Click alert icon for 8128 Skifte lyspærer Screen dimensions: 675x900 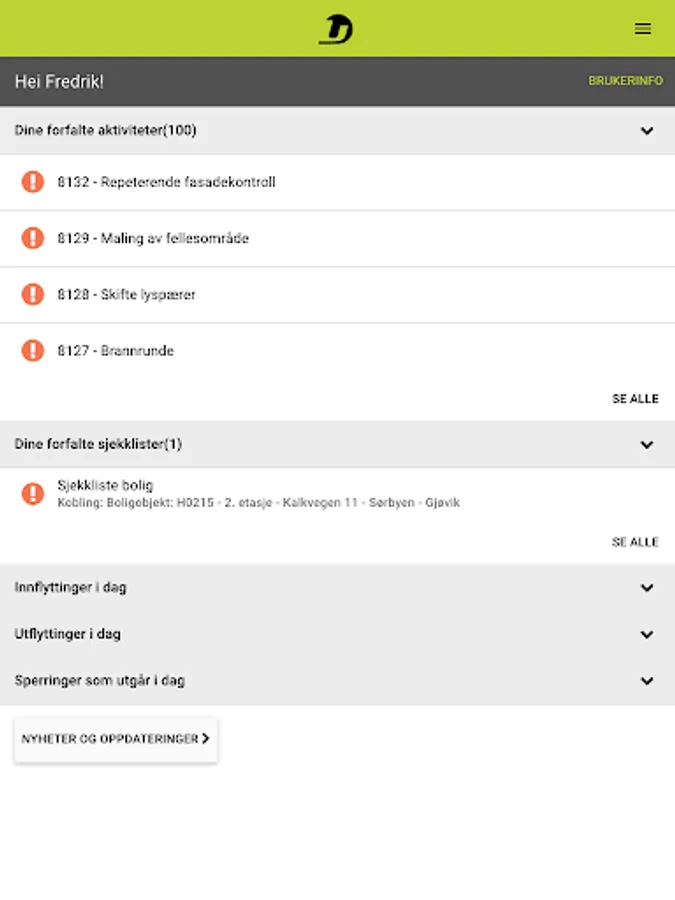click(x=33, y=294)
